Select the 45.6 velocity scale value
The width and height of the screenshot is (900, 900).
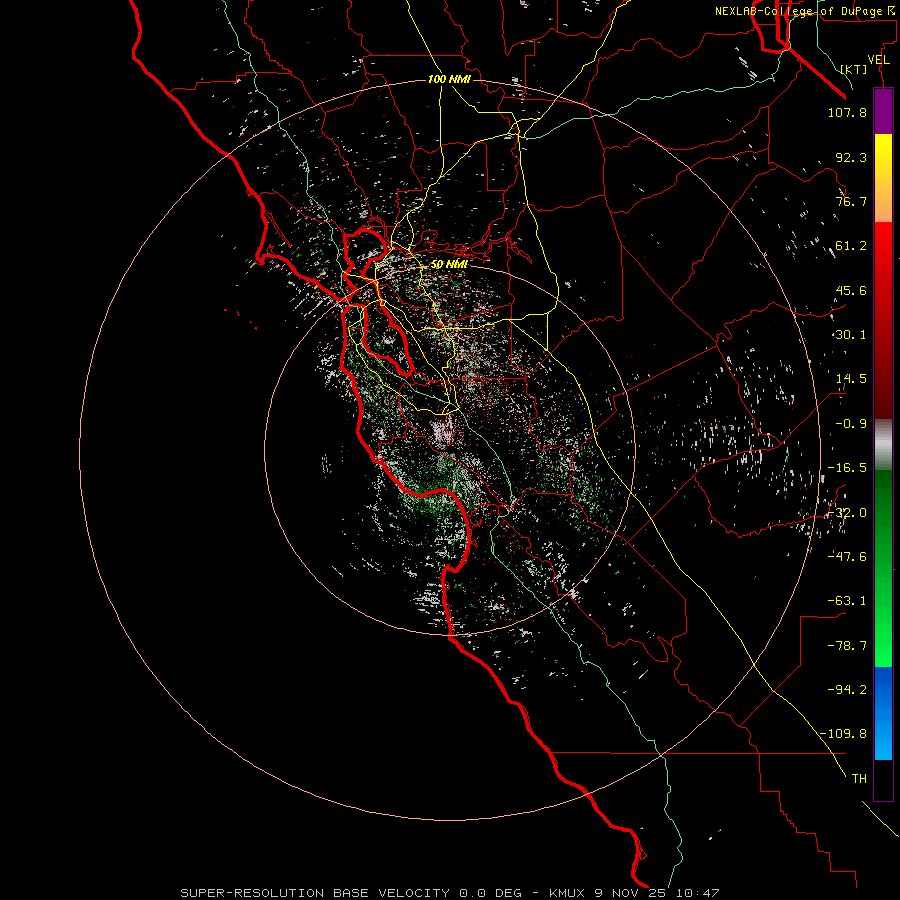[851, 290]
